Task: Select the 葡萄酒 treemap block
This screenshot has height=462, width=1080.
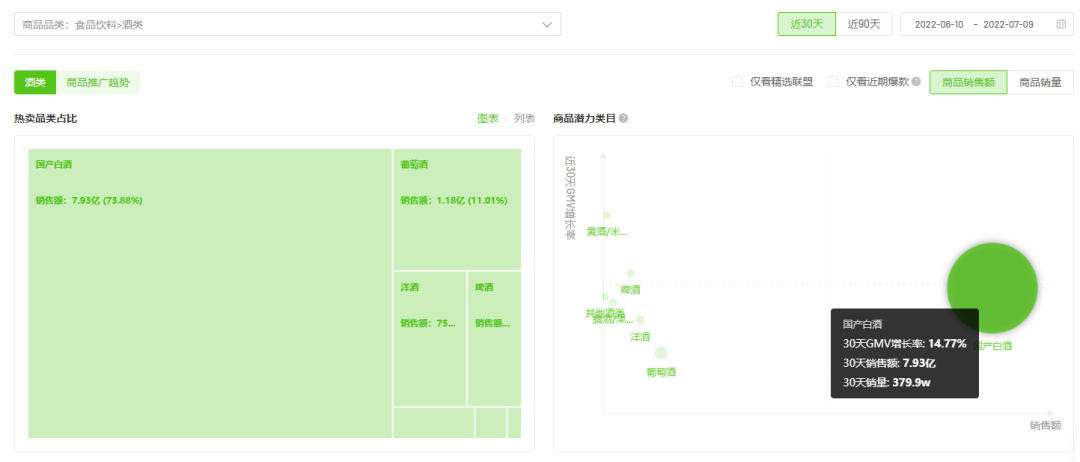Action: click(457, 209)
